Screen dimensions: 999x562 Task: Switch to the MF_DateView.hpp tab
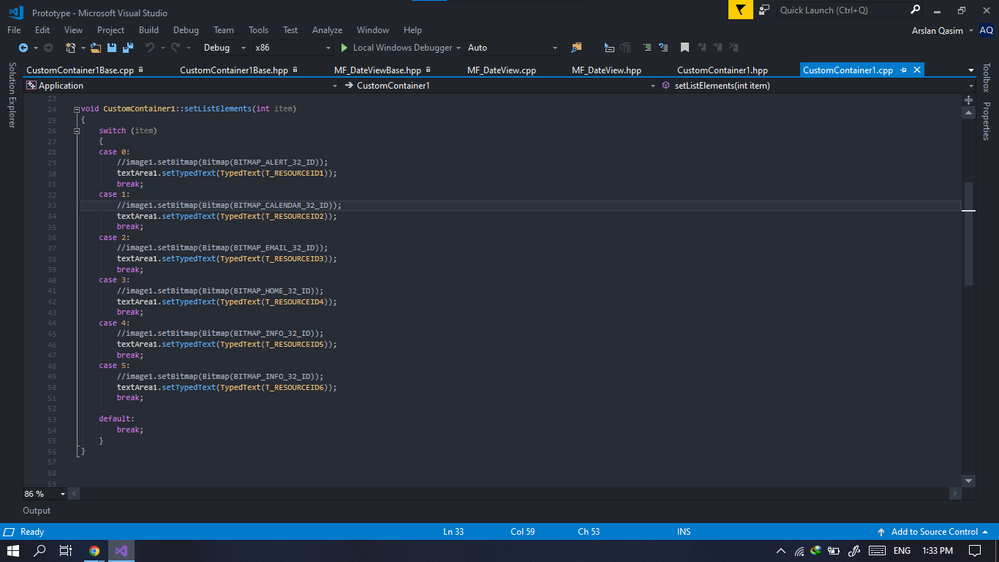pos(607,70)
